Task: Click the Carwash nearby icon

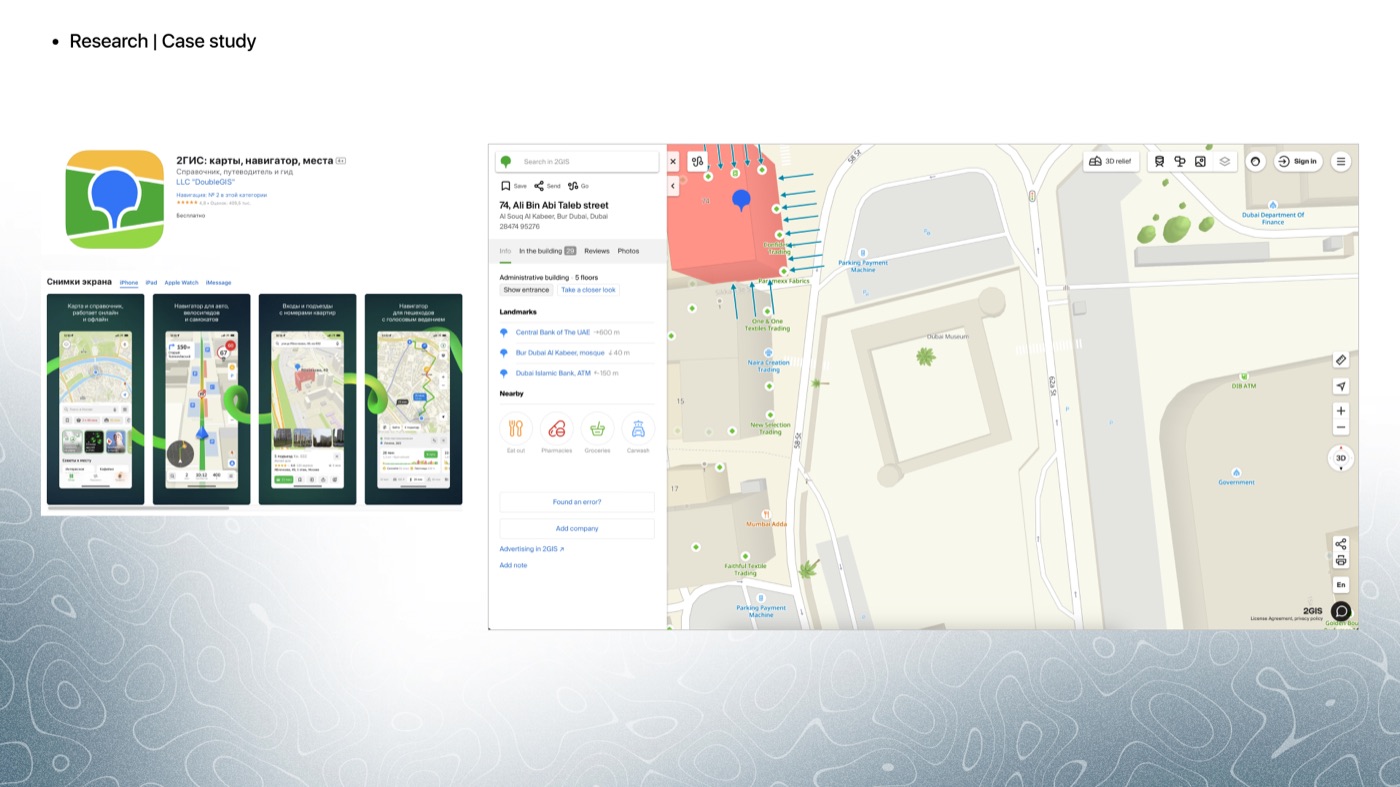Action: pos(638,429)
